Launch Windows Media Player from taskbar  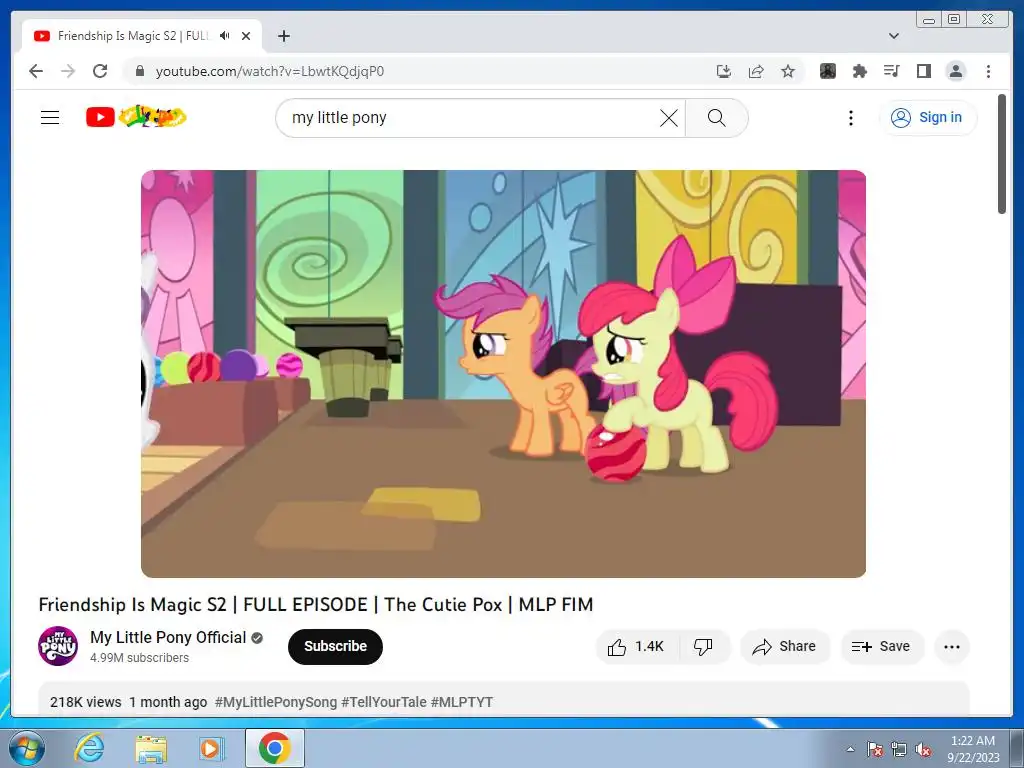210,748
